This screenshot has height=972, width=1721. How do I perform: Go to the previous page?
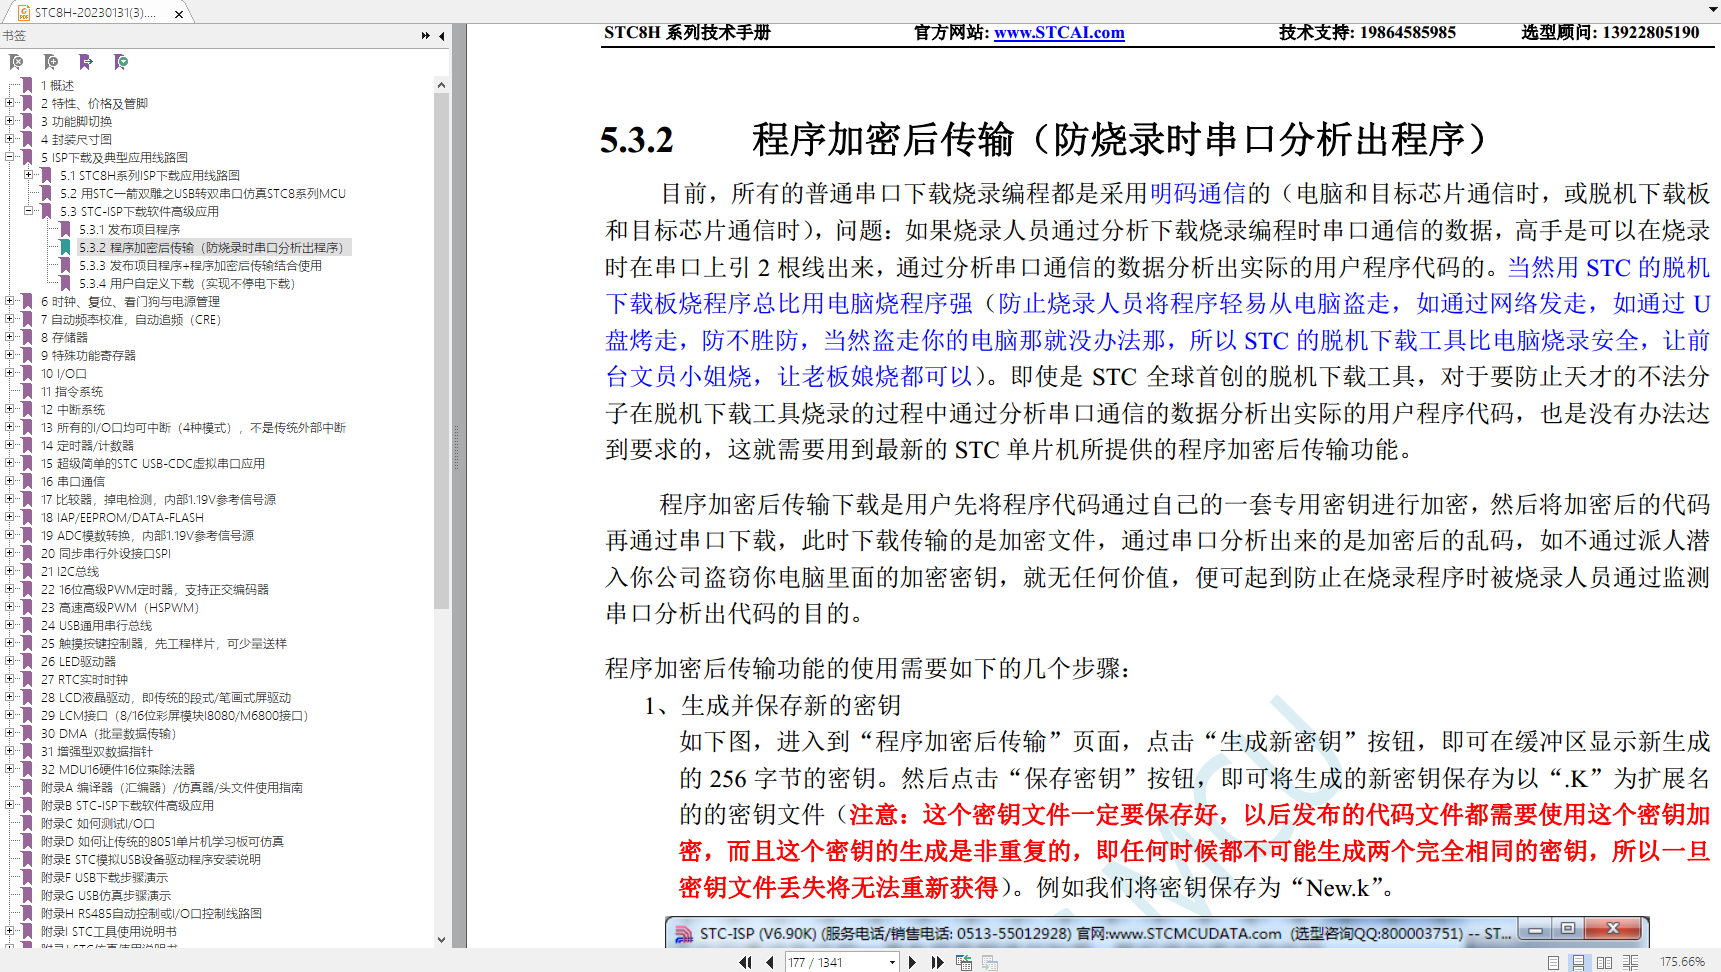(x=770, y=962)
